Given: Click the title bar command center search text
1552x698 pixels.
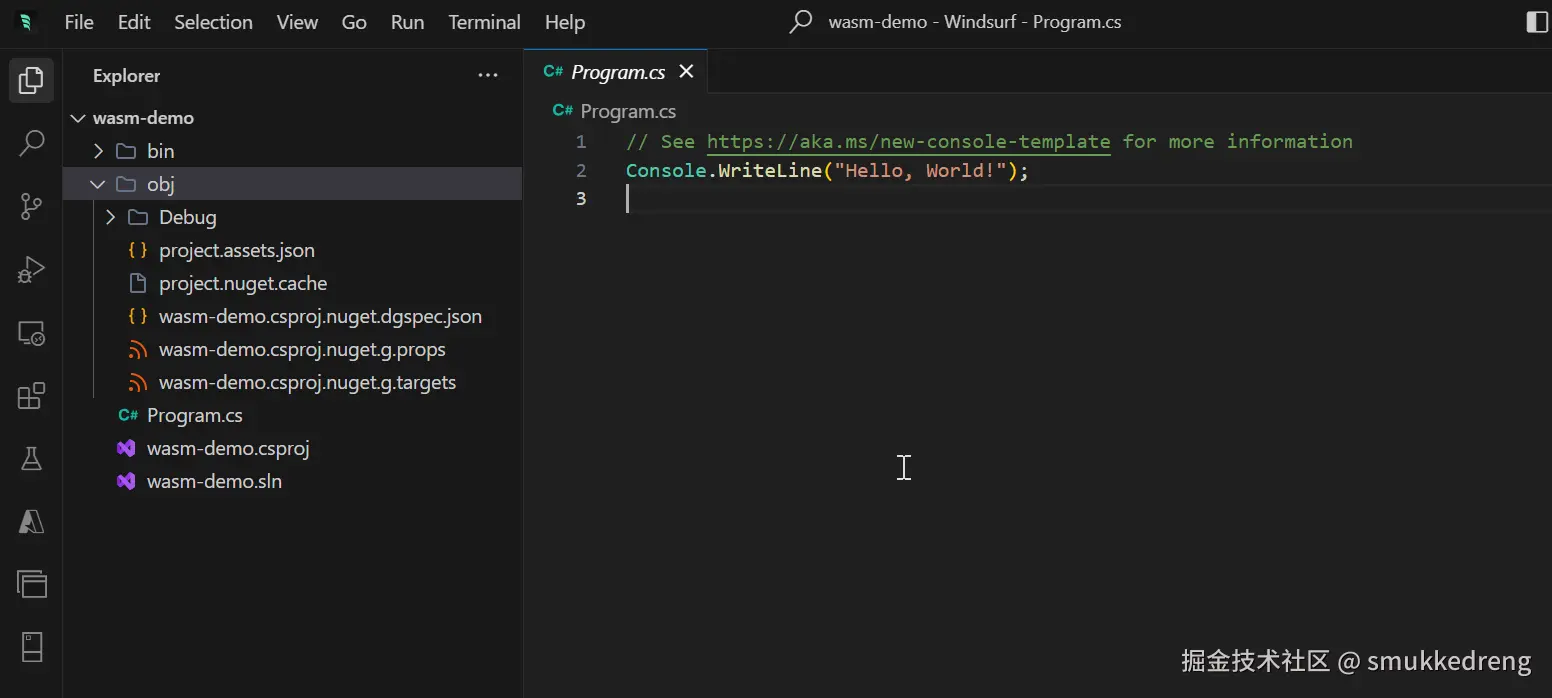Looking at the screenshot, I should 975,22.
